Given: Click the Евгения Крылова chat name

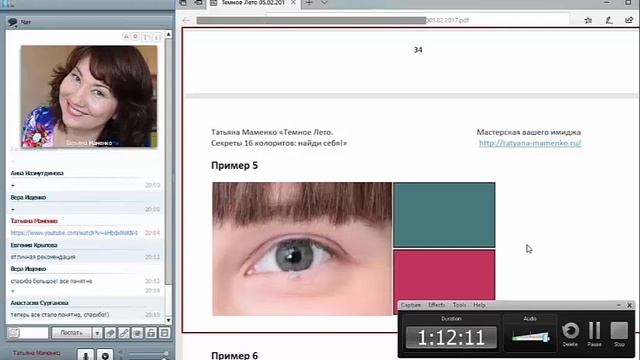Looking at the screenshot, I should coord(34,245).
